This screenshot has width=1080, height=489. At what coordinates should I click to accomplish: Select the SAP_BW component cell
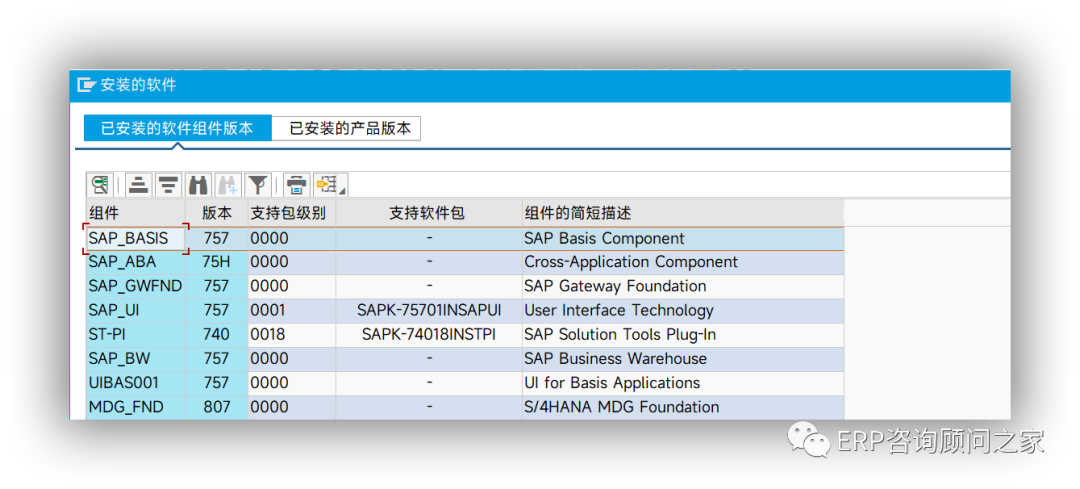pyautogui.click(x=136, y=359)
